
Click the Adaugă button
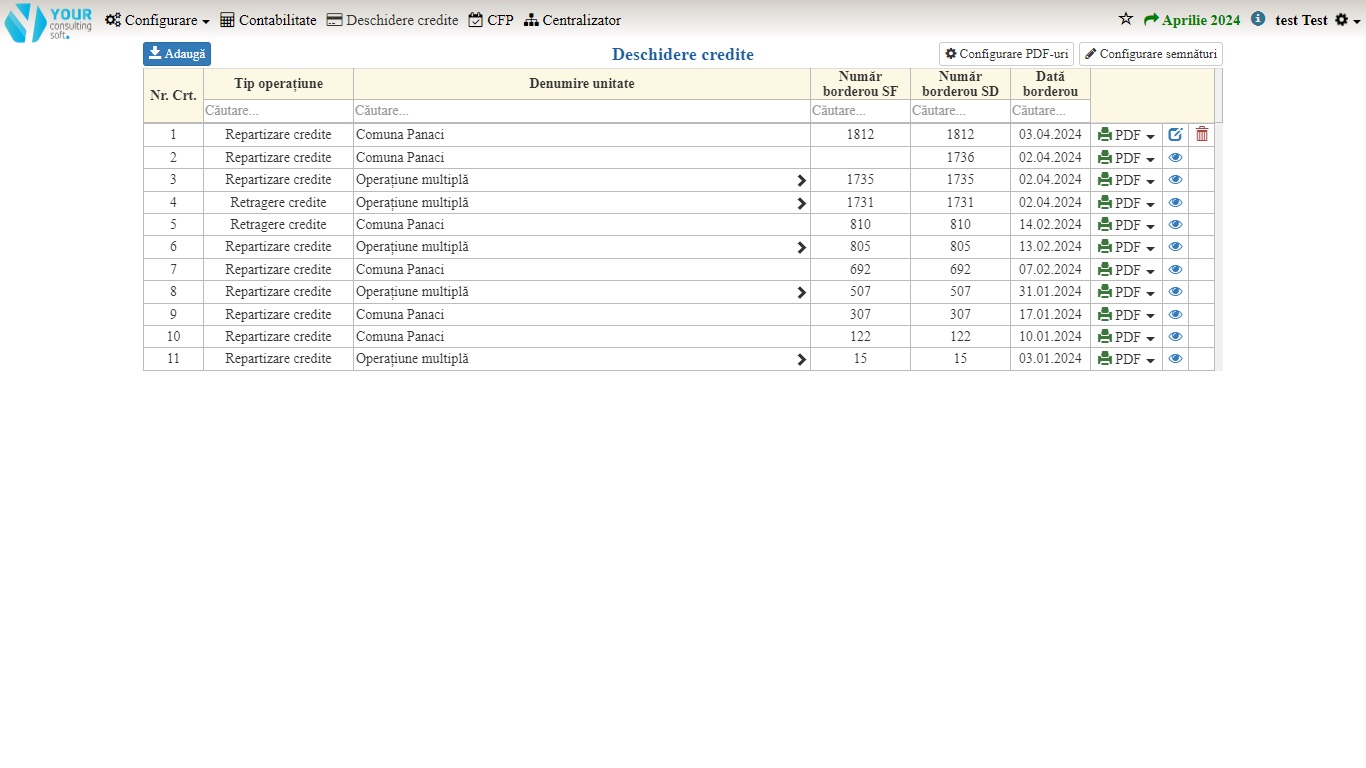tap(177, 54)
